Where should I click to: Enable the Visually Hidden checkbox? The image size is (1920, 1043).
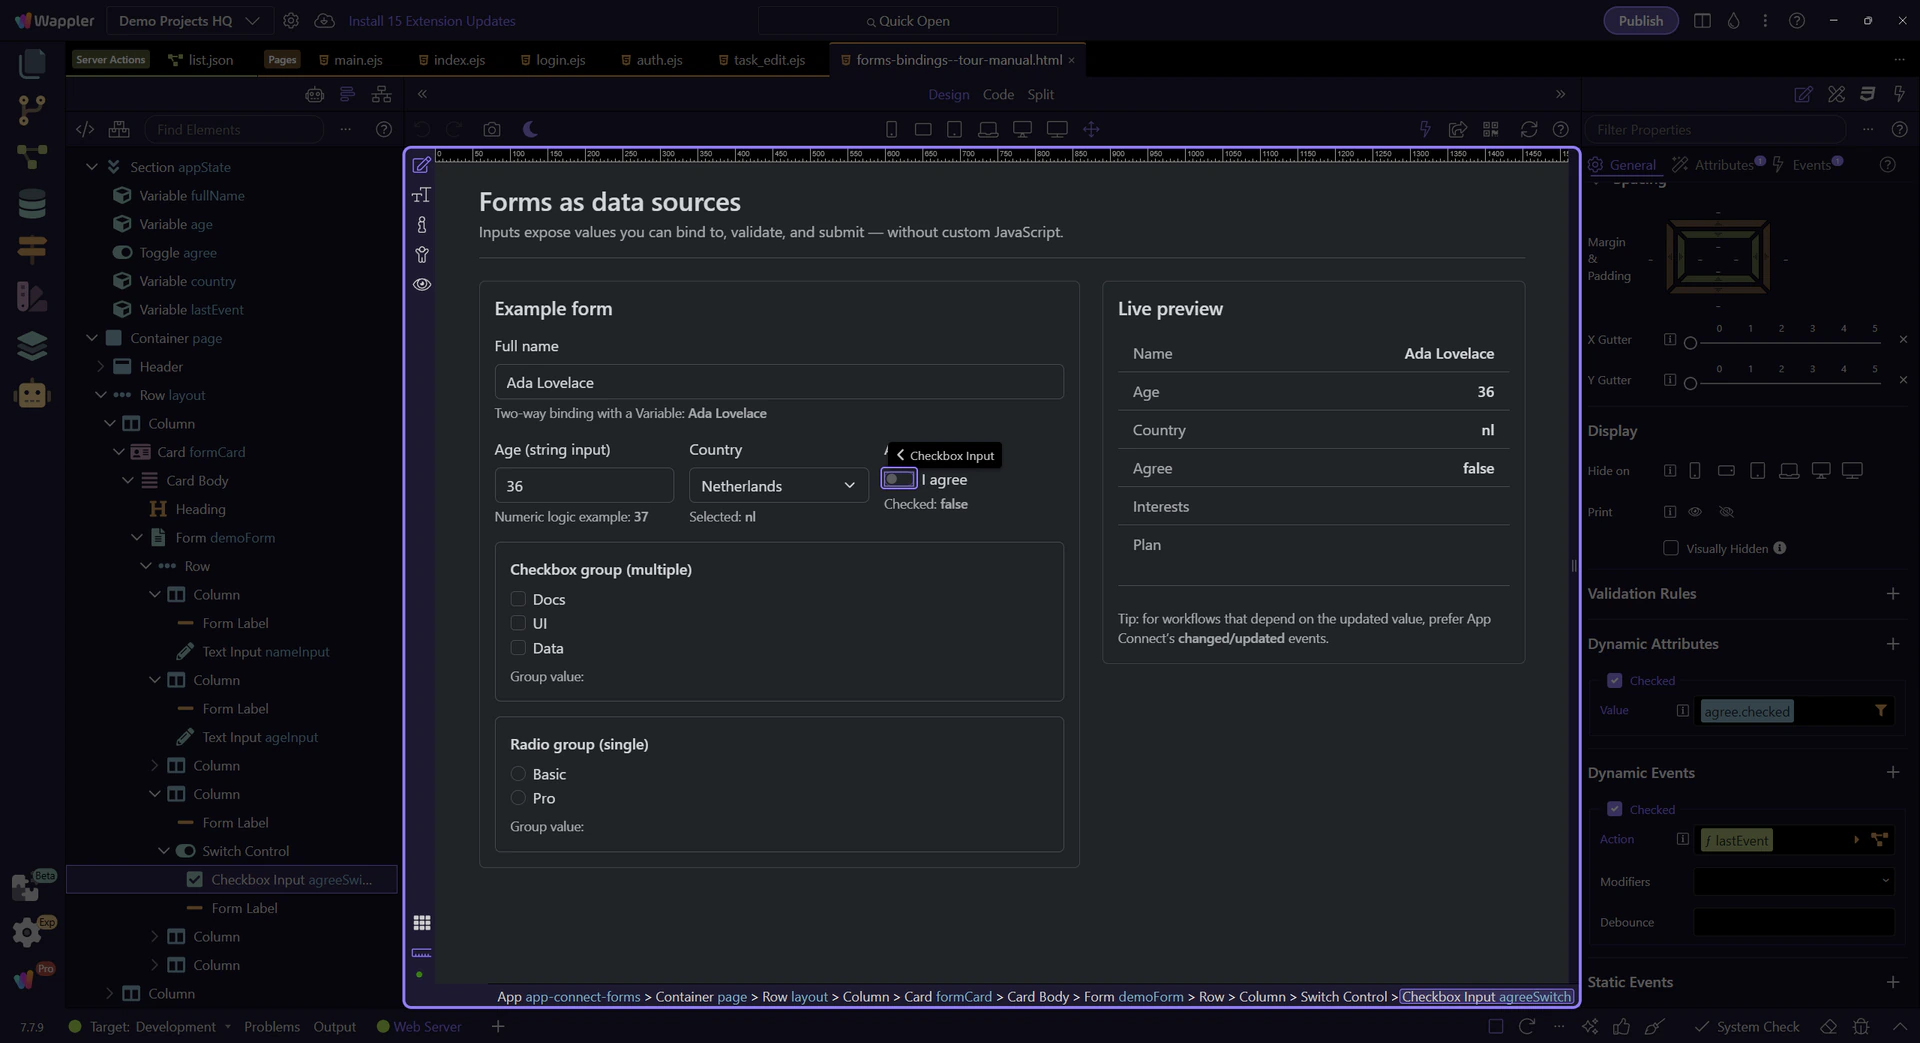coord(1670,548)
